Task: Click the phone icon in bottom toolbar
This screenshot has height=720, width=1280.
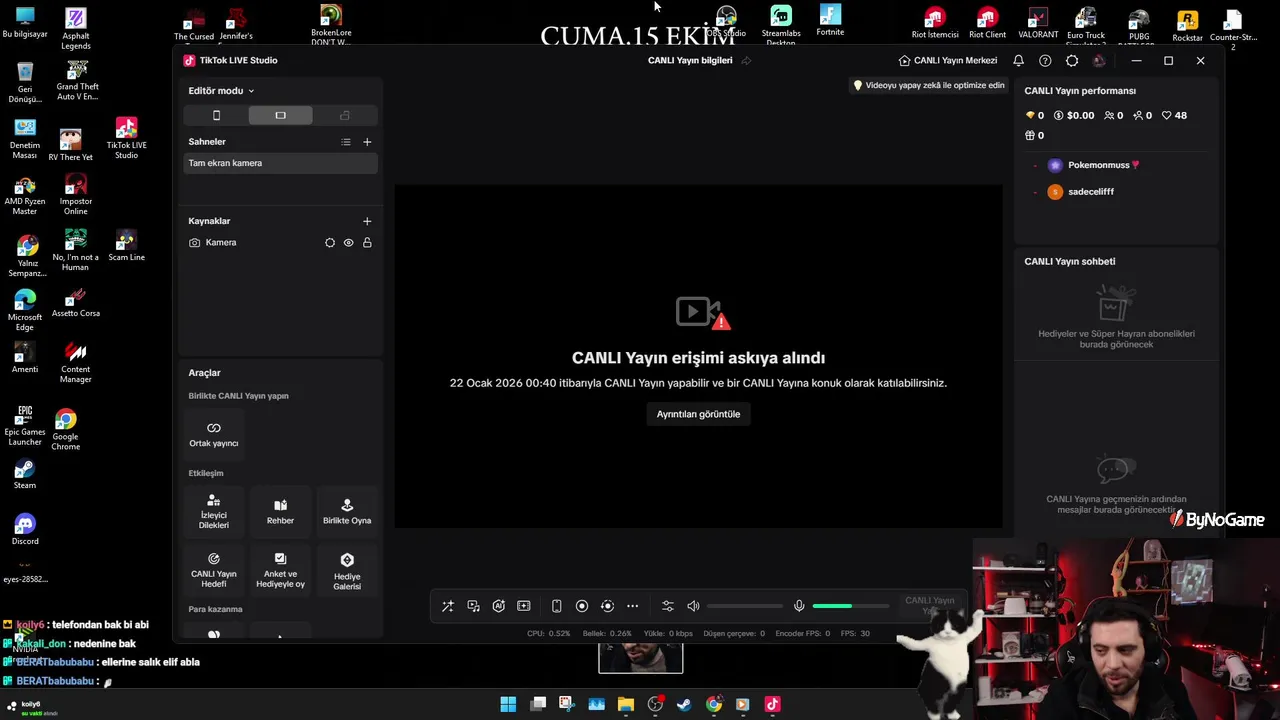Action: [x=556, y=606]
